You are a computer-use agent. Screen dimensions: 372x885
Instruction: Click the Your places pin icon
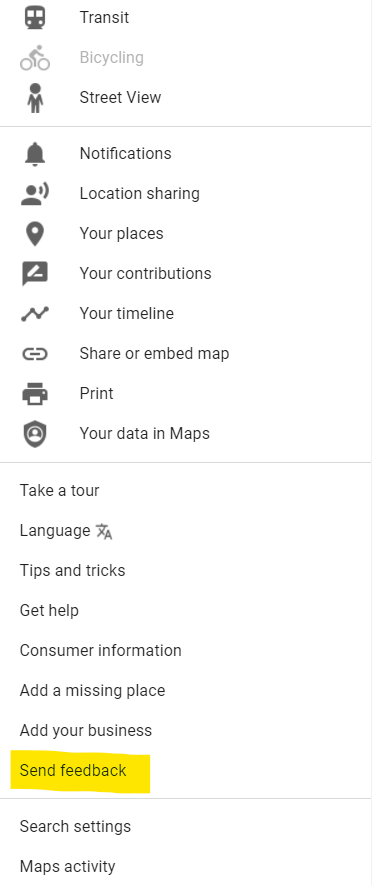[35, 234]
